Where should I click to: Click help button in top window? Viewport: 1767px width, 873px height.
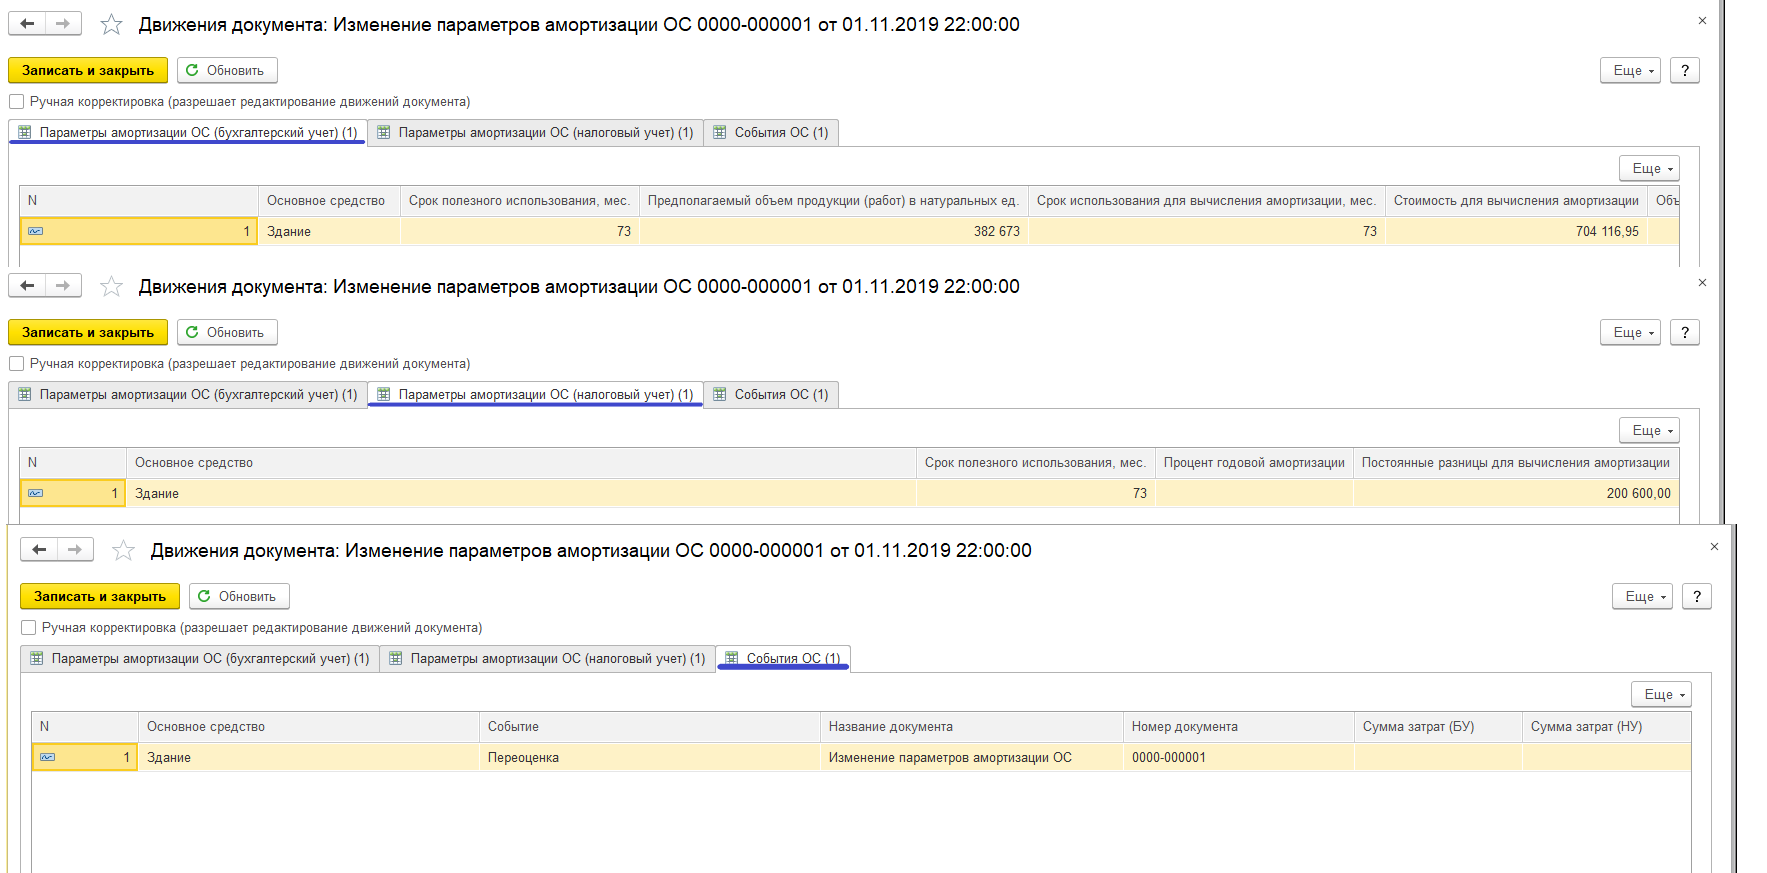[1685, 70]
